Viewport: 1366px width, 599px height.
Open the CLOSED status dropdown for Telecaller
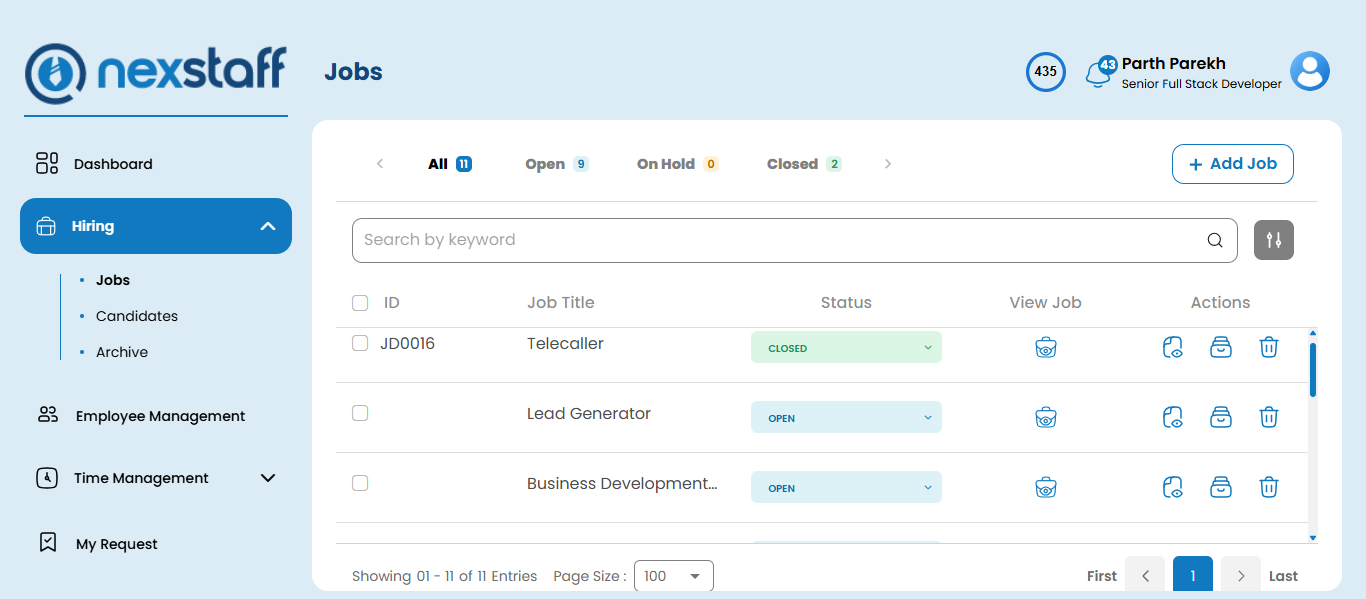tap(846, 347)
